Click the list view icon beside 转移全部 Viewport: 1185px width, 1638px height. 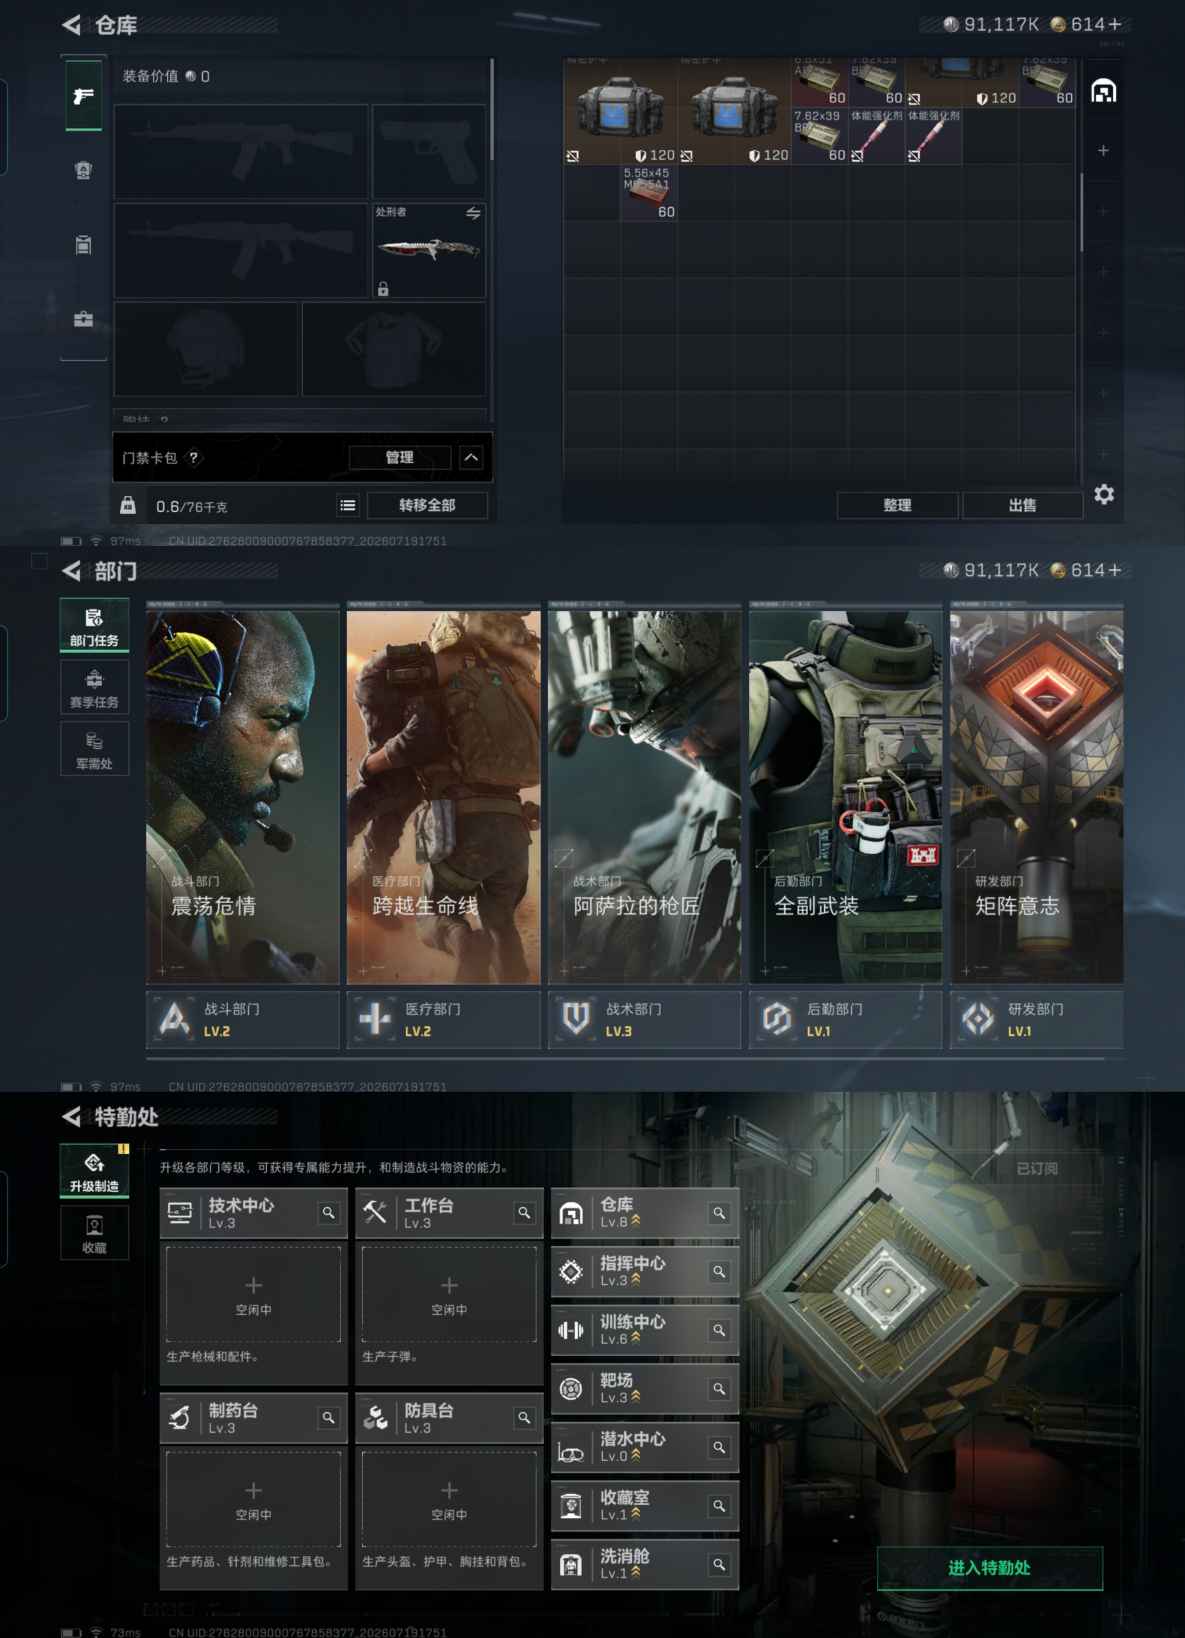coord(348,506)
